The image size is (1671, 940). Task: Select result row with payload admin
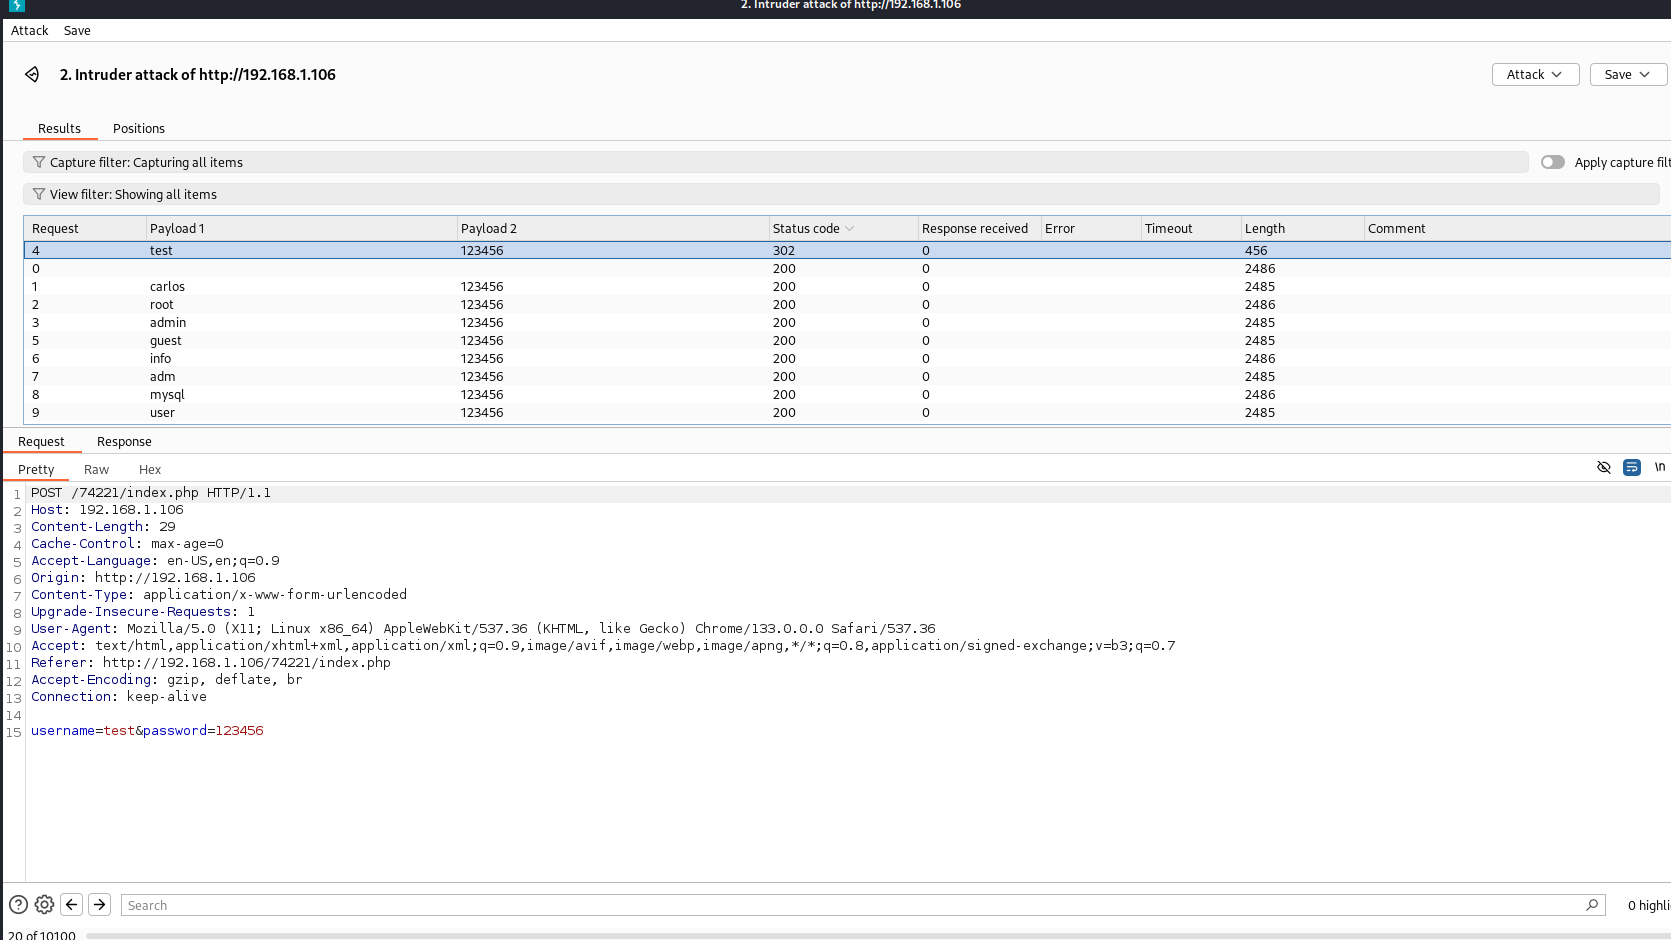pos(847,323)
